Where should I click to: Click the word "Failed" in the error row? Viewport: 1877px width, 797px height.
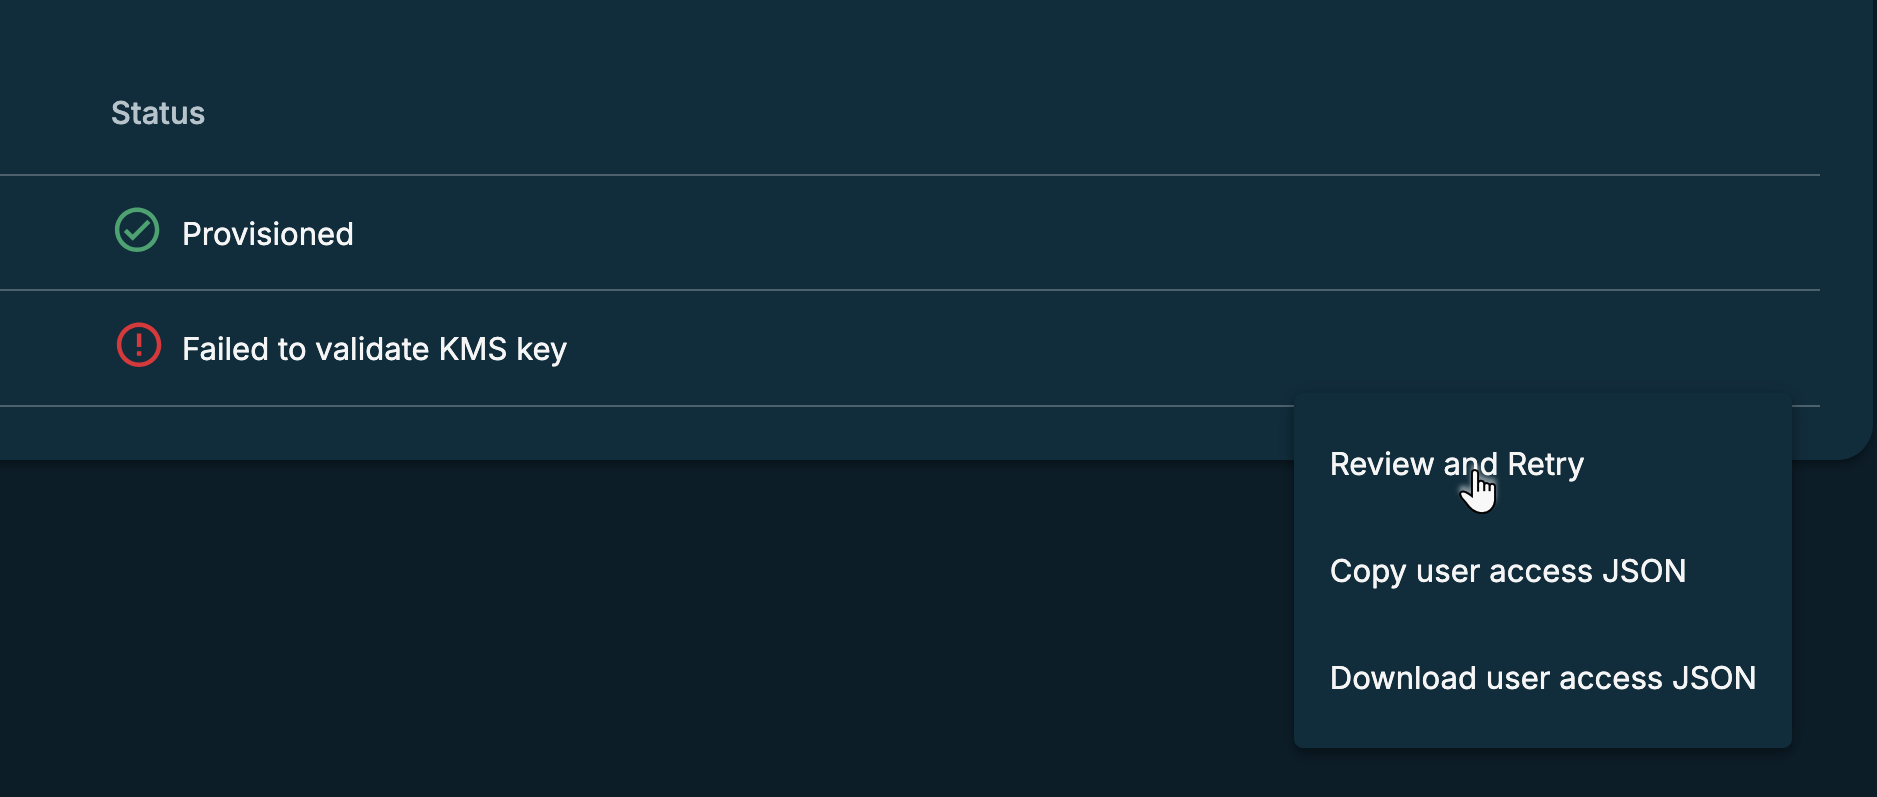click(x=225, y=349)
